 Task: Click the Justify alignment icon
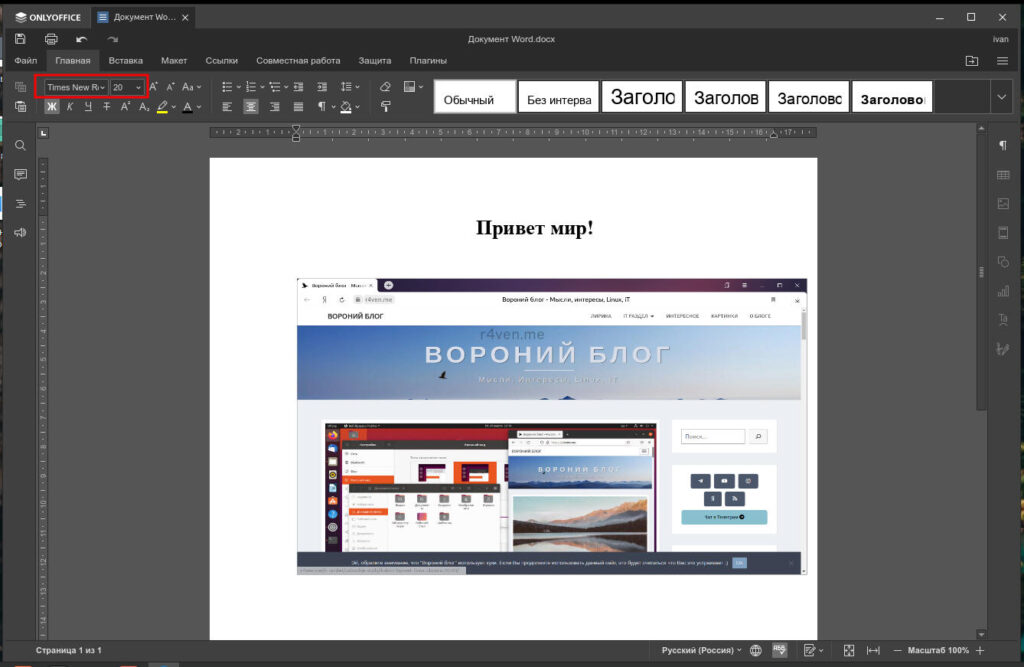point(298,106)
